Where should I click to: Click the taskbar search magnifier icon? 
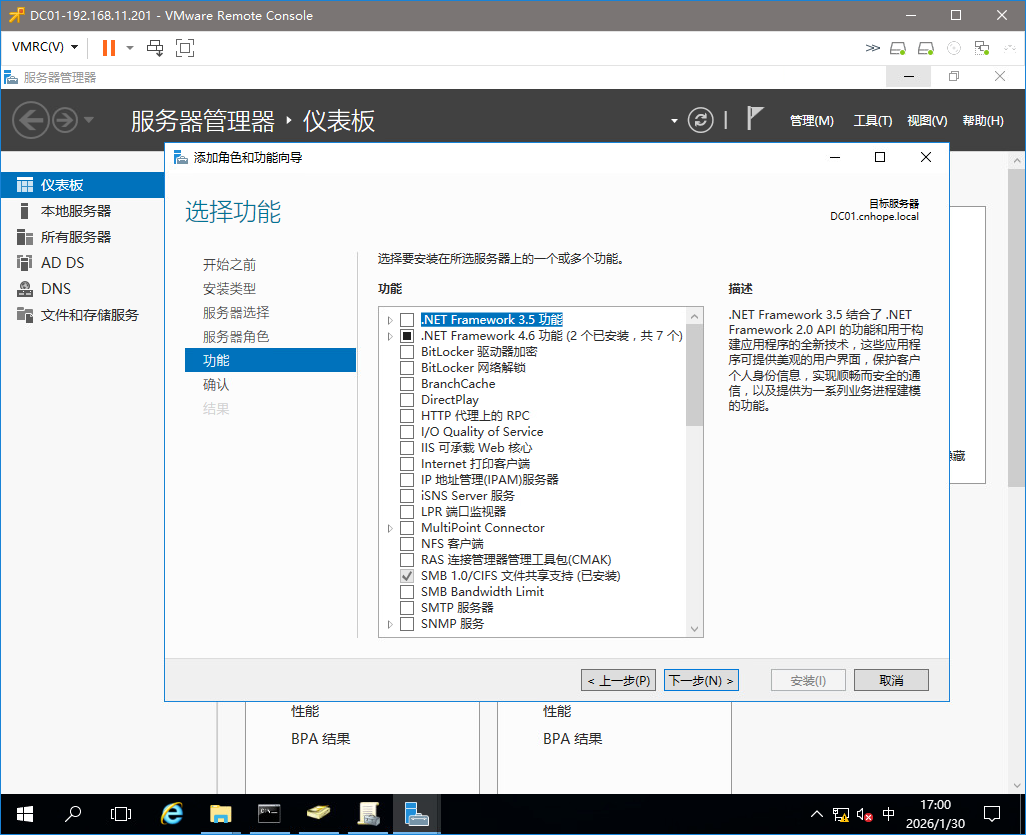point(73,814)
